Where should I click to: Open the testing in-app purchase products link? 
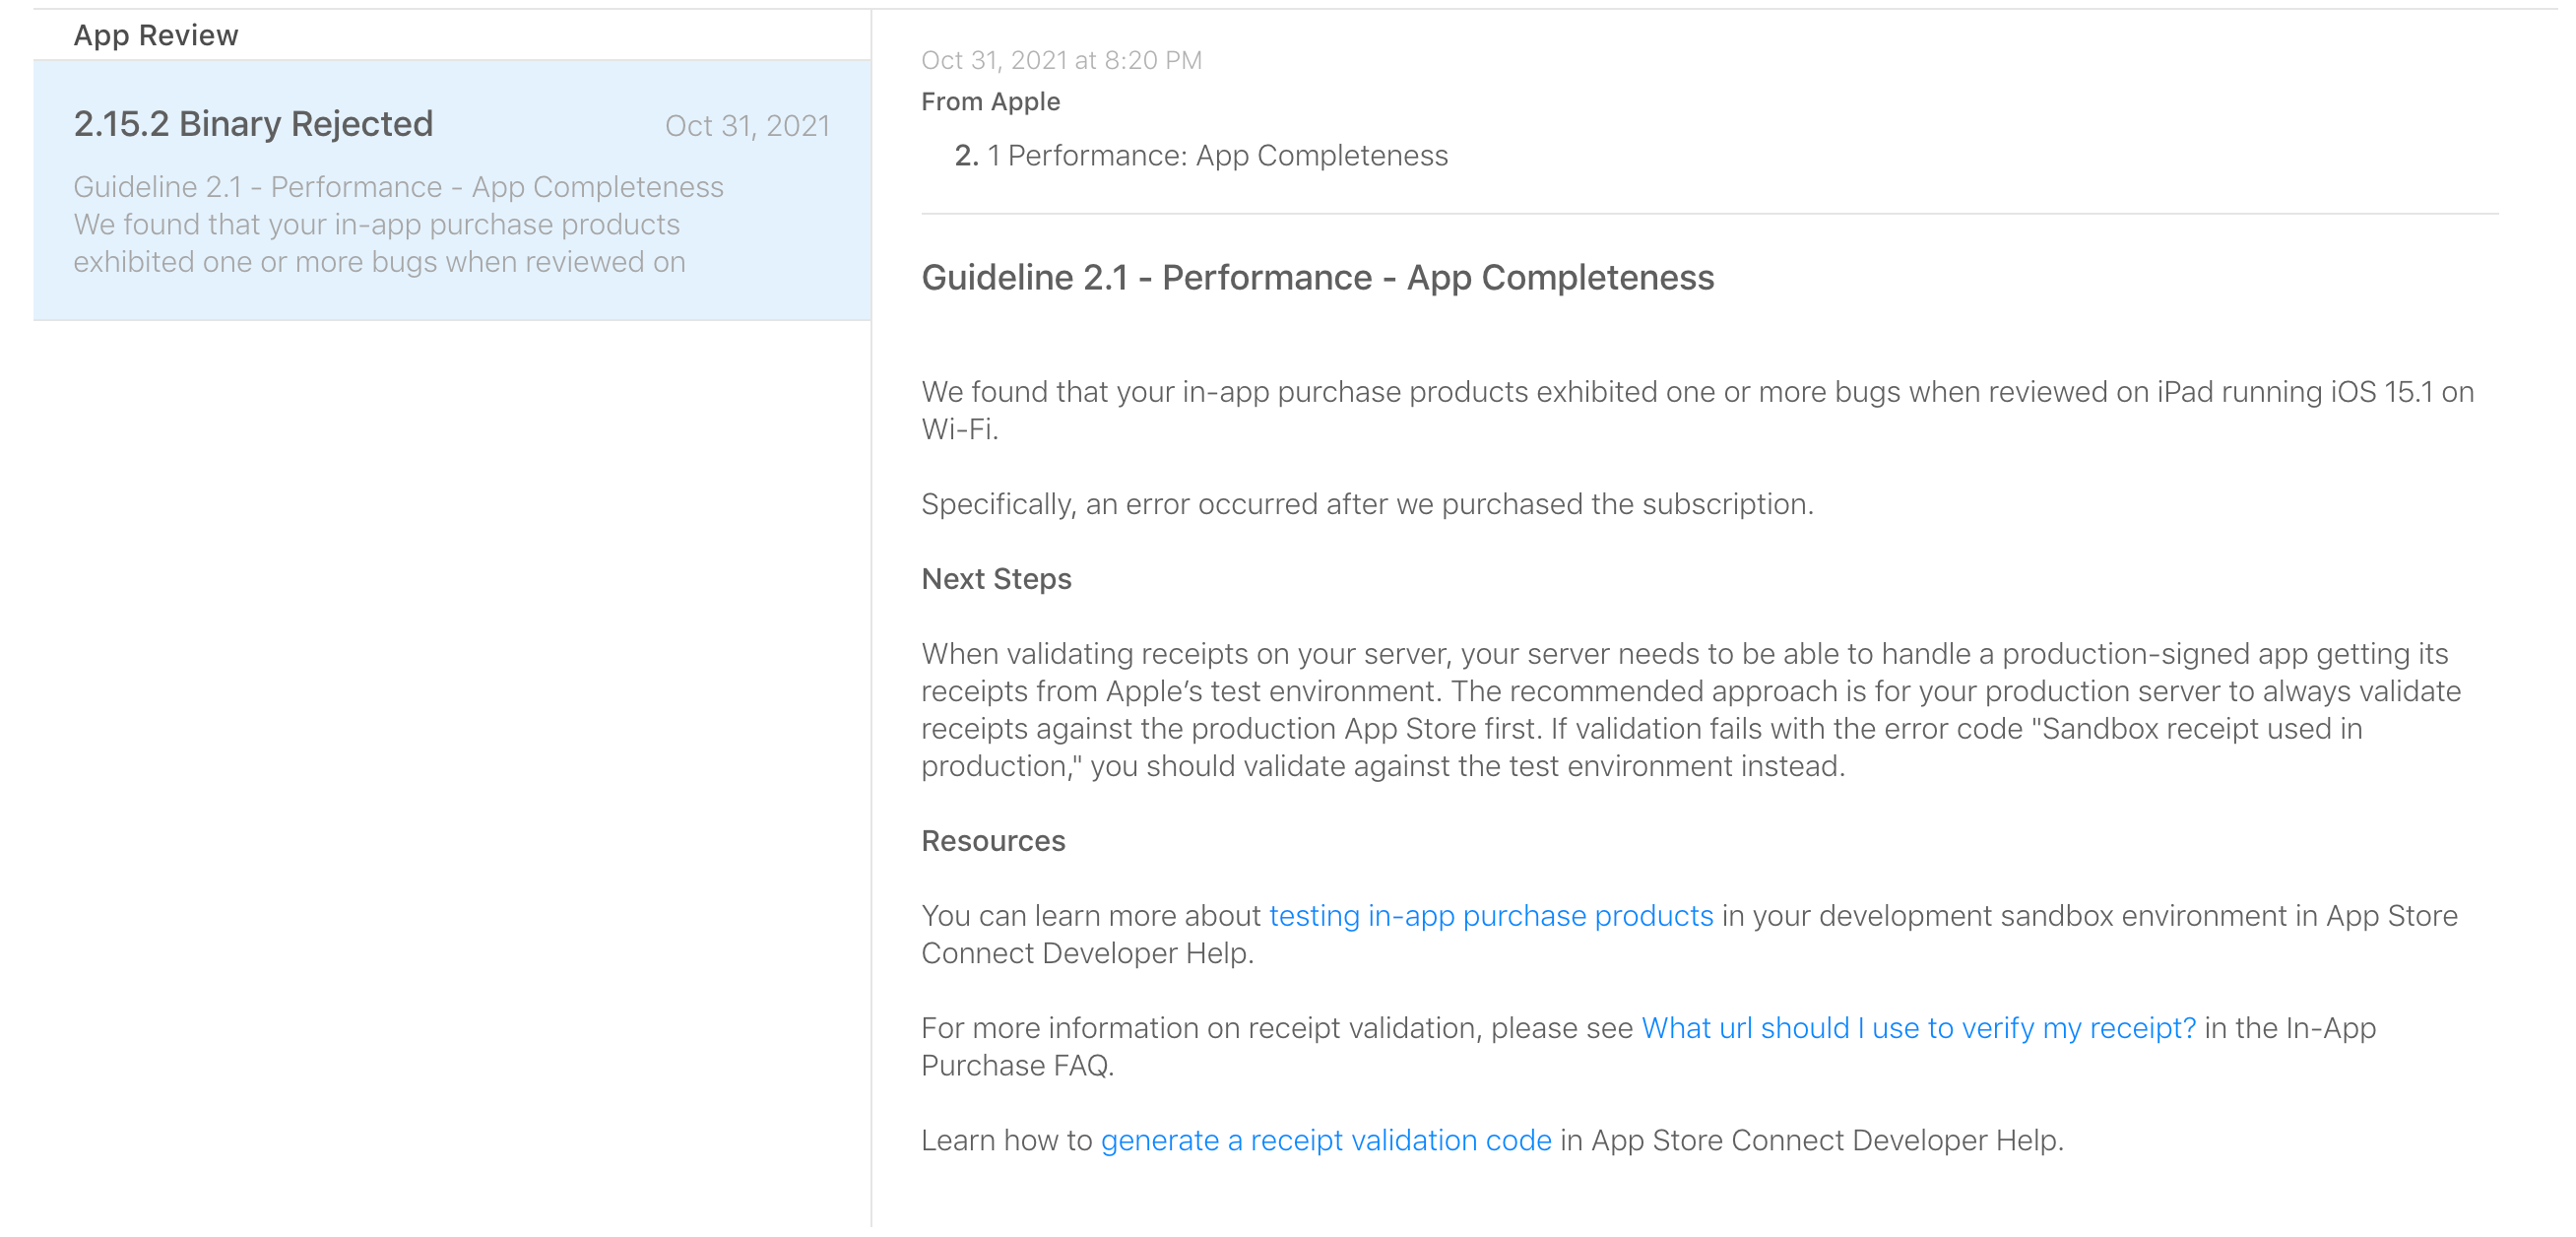click(1491, 916)
